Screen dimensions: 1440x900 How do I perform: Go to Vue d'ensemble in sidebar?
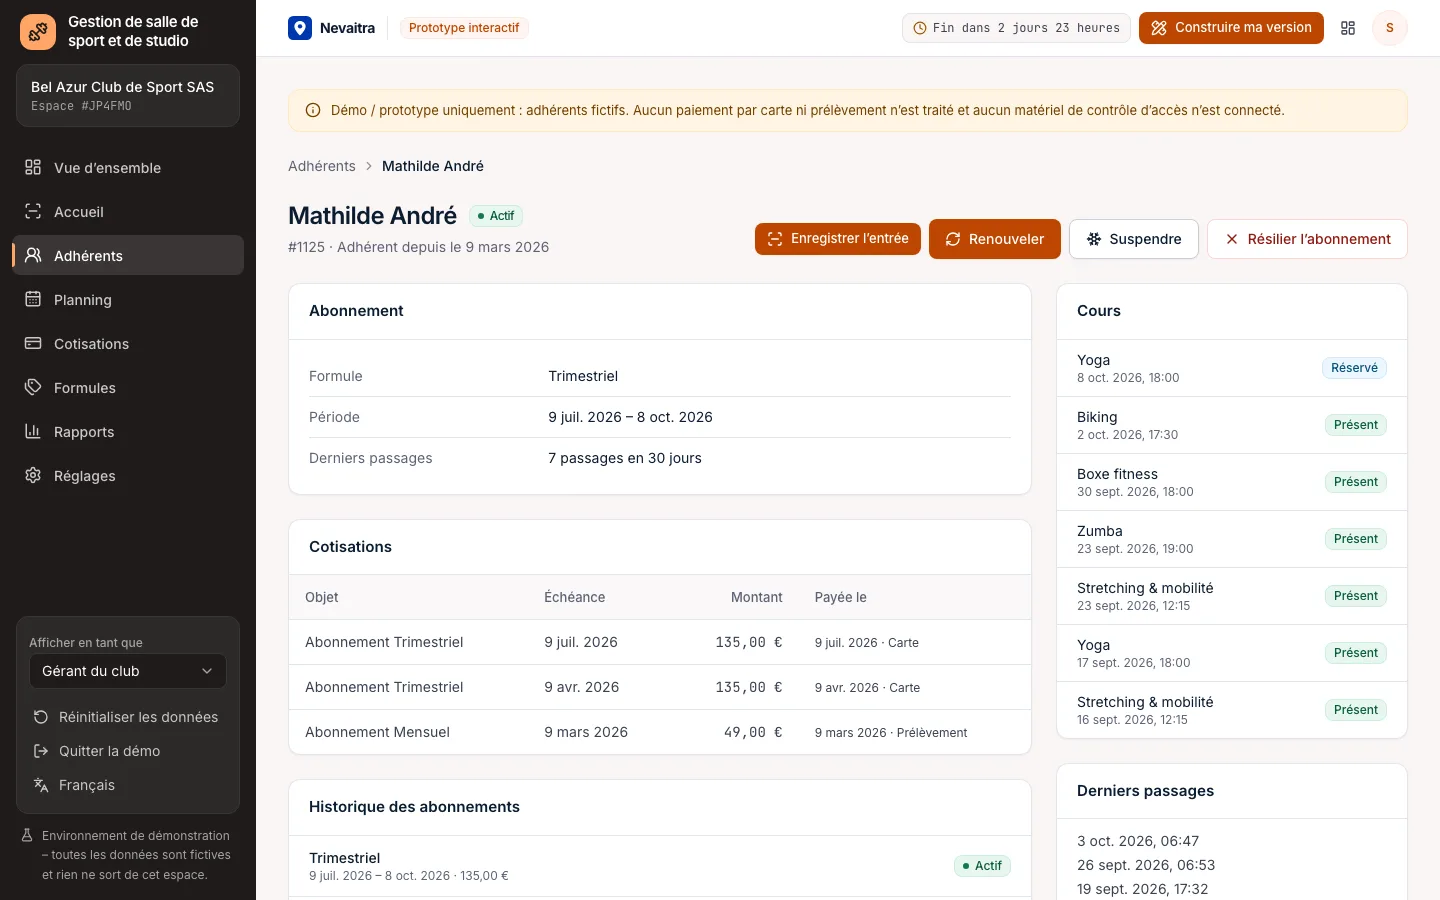128,167
